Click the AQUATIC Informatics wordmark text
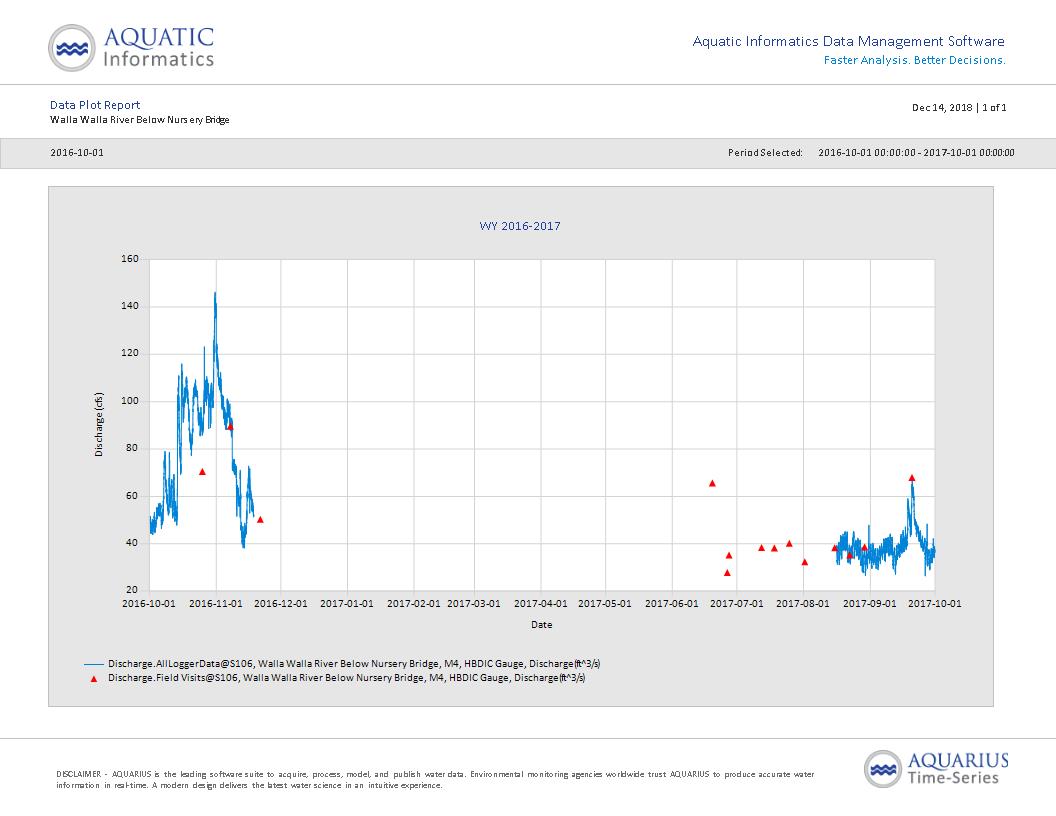The image size is (1056, 816). click(159, 47)
